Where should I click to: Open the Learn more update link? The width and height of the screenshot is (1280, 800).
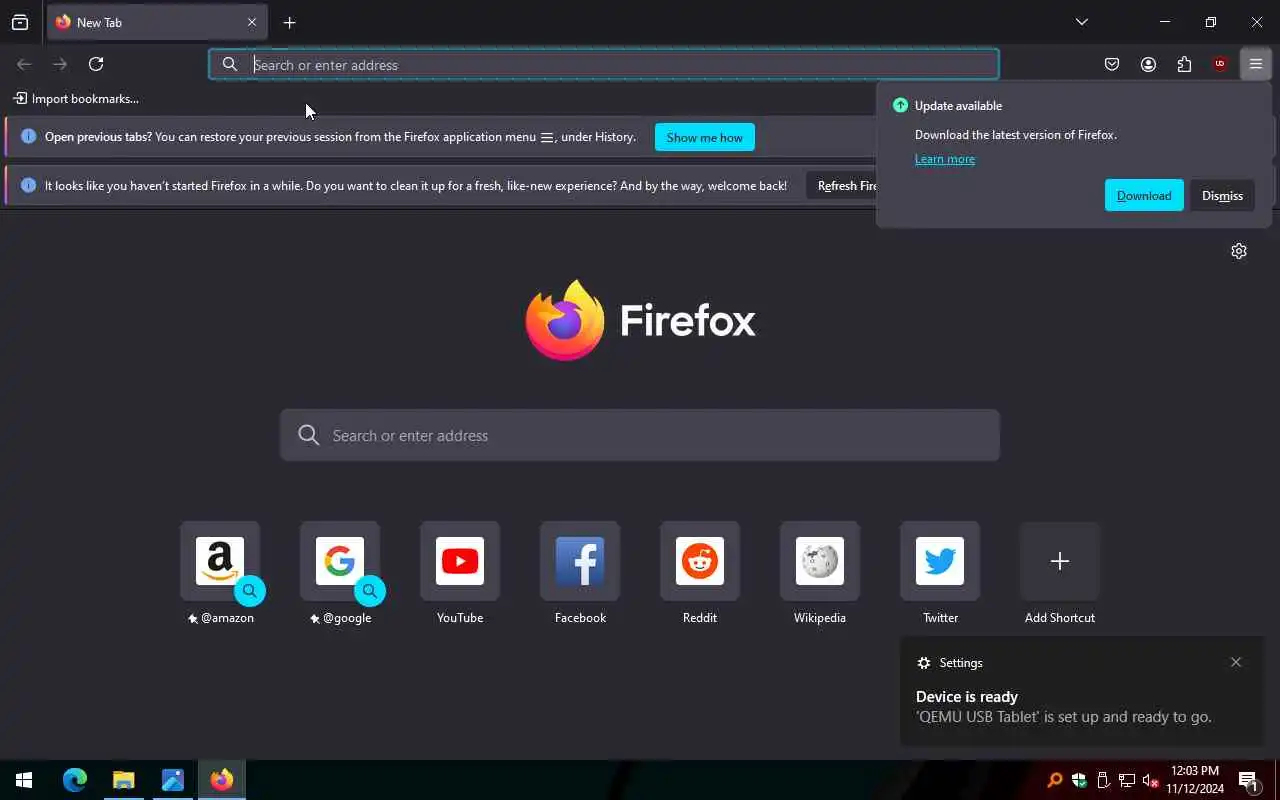(x=945, y=159)
